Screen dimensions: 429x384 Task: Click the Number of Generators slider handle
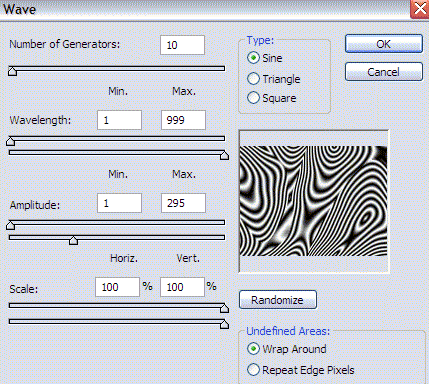coord(12,71)
